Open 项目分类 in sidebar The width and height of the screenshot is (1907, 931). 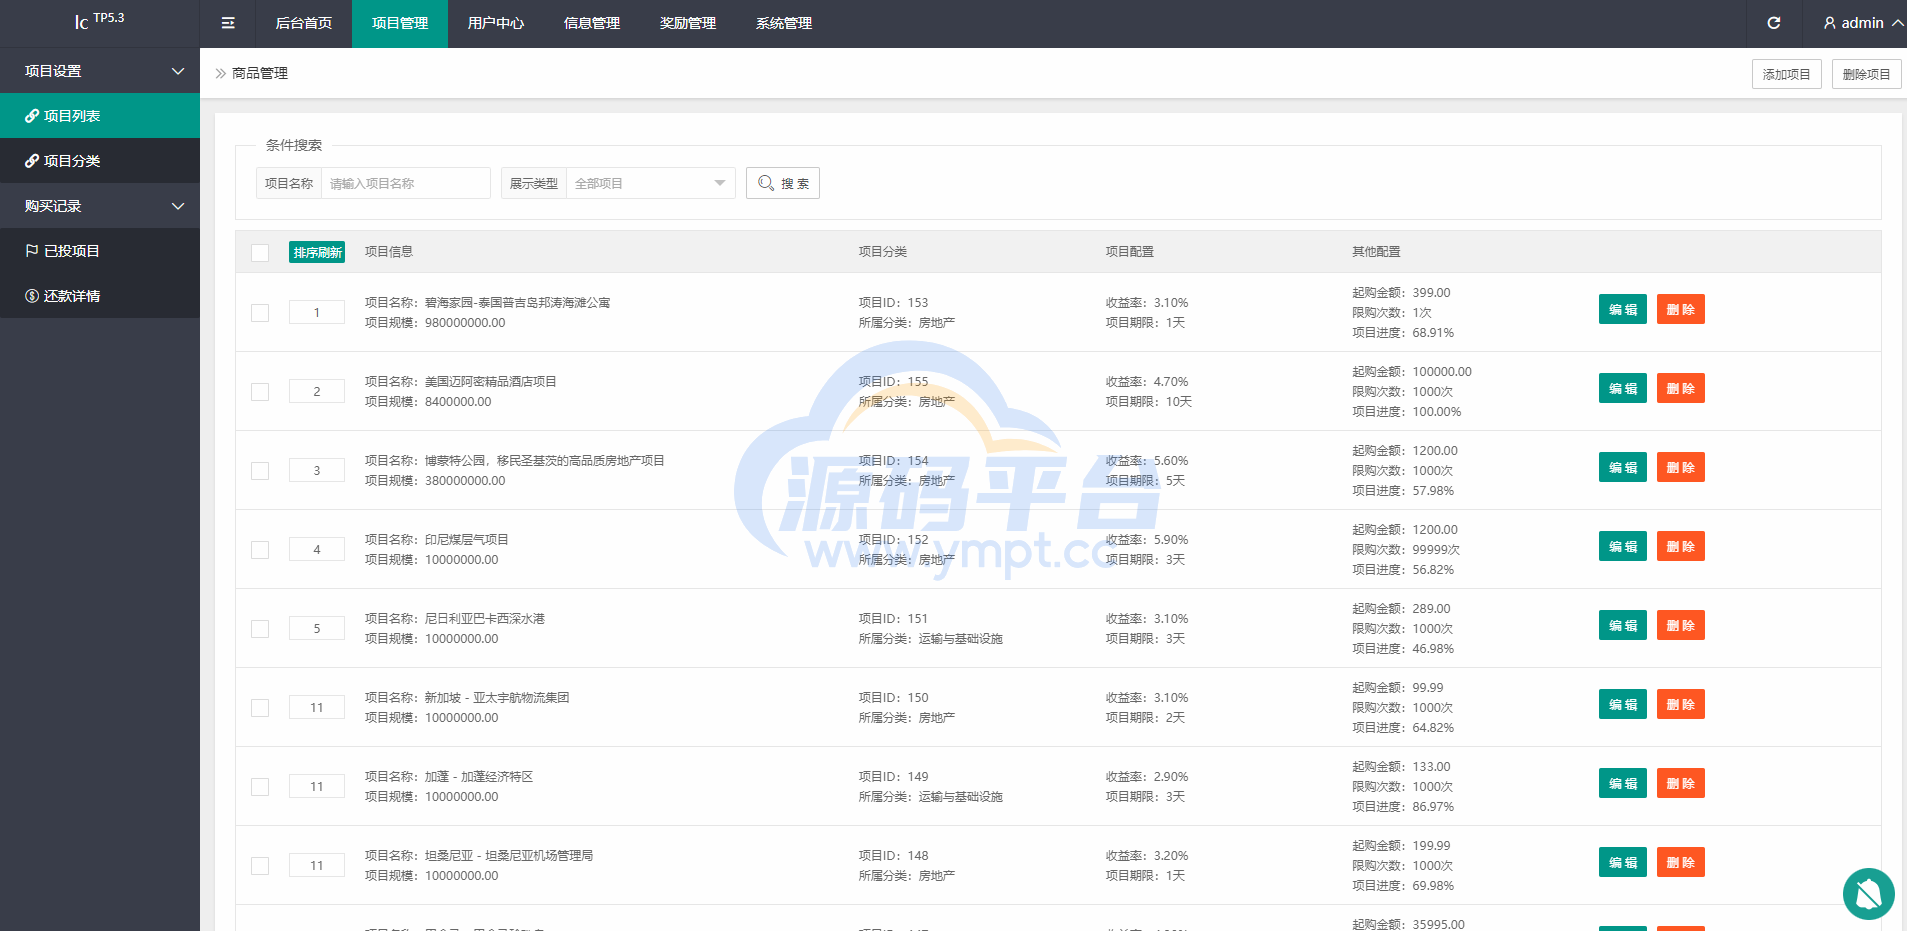(x=100, y=161)
